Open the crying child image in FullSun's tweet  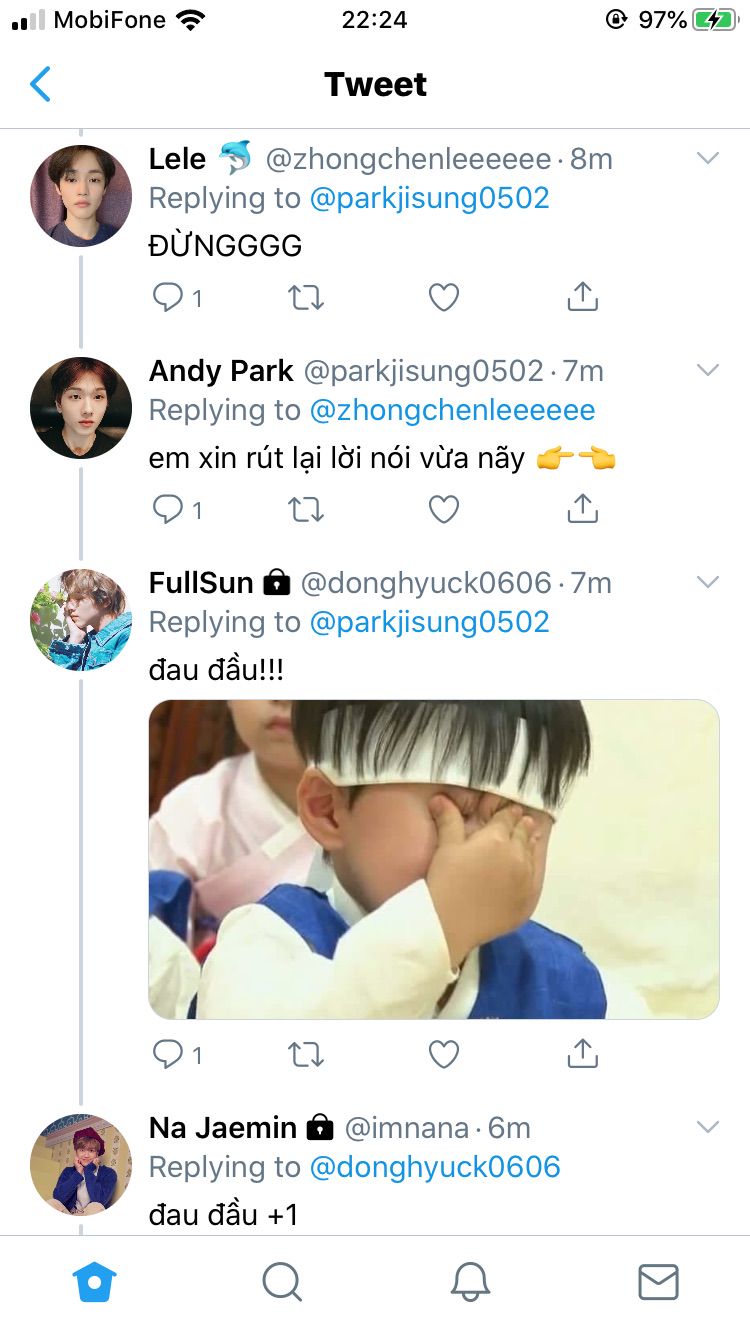pyautogui.click(x=434, y=859)
